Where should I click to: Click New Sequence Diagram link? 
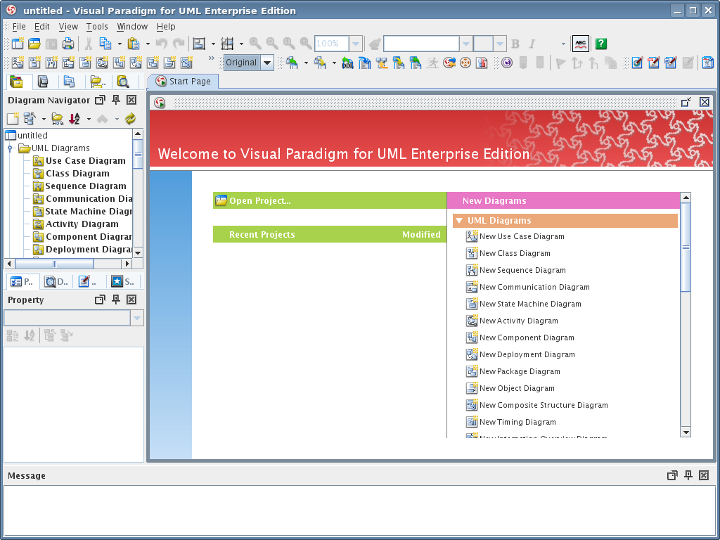pos(523,270)
